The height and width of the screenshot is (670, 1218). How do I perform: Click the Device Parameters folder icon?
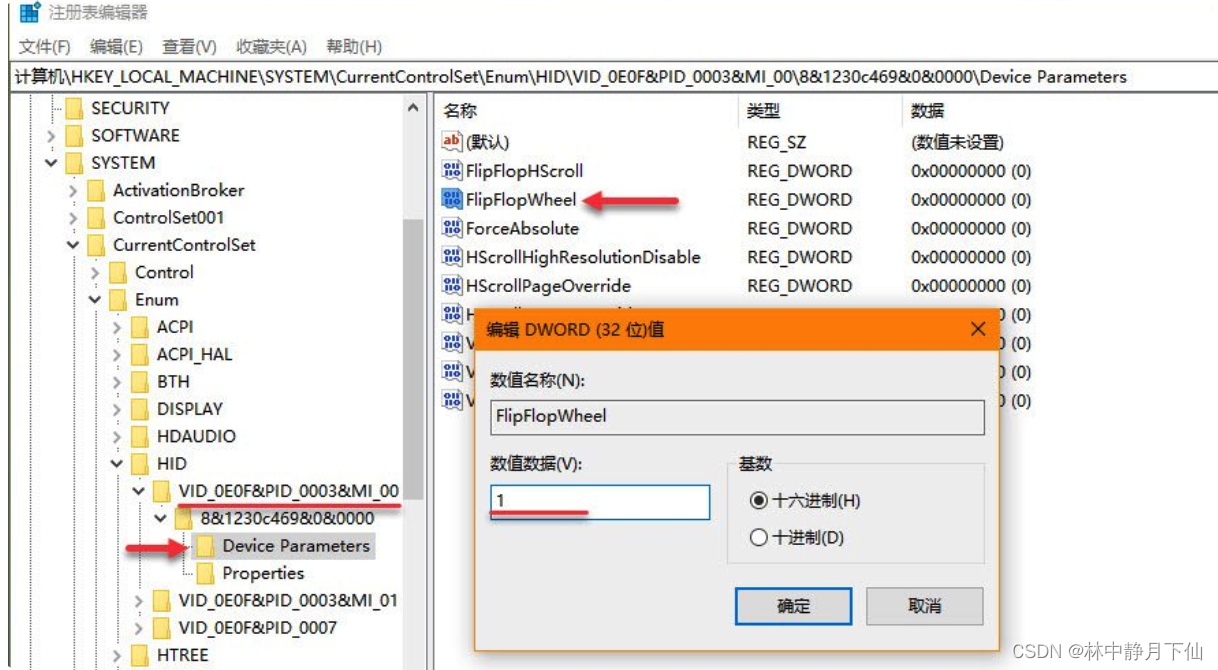tap(205, 546)
